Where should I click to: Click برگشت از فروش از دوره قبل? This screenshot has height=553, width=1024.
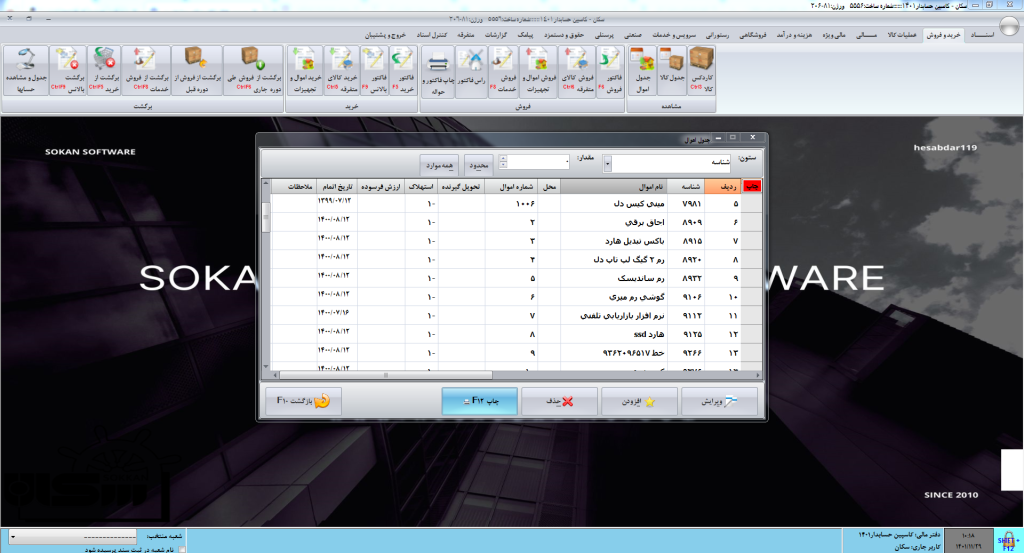(197, 71)
